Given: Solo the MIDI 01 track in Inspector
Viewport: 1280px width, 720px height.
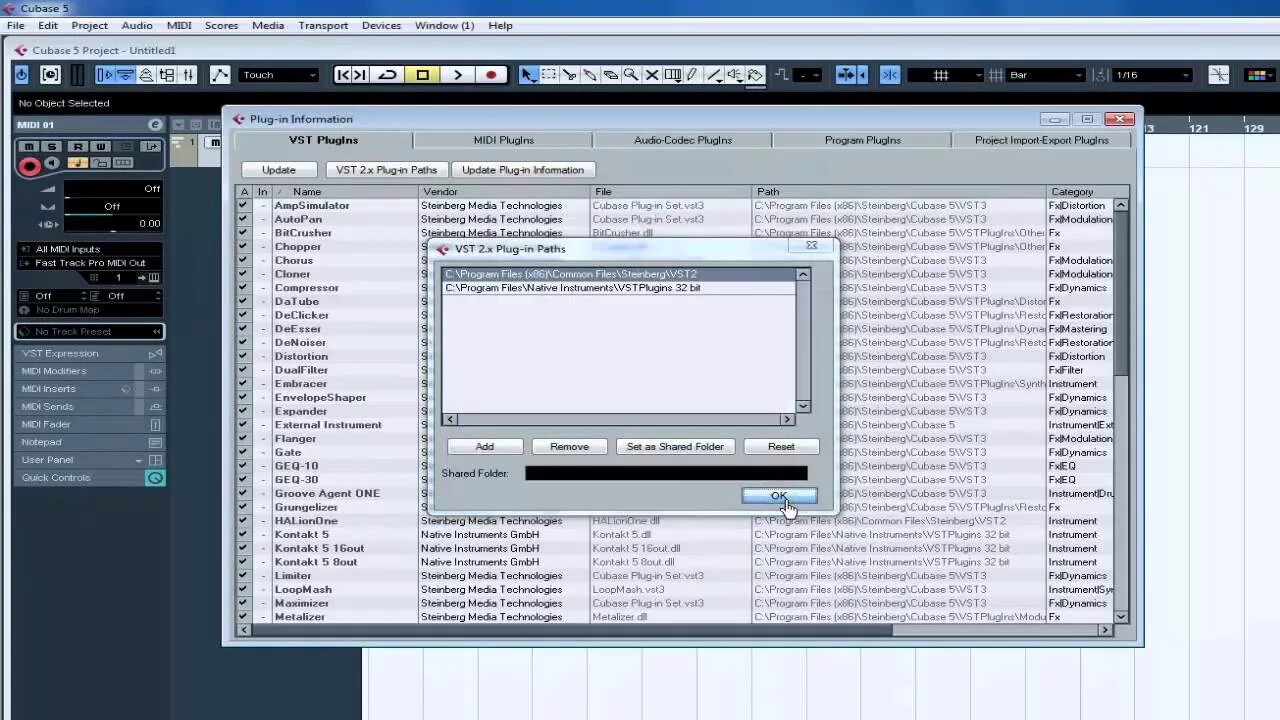Looking at the screenshot, I should 50,147.
